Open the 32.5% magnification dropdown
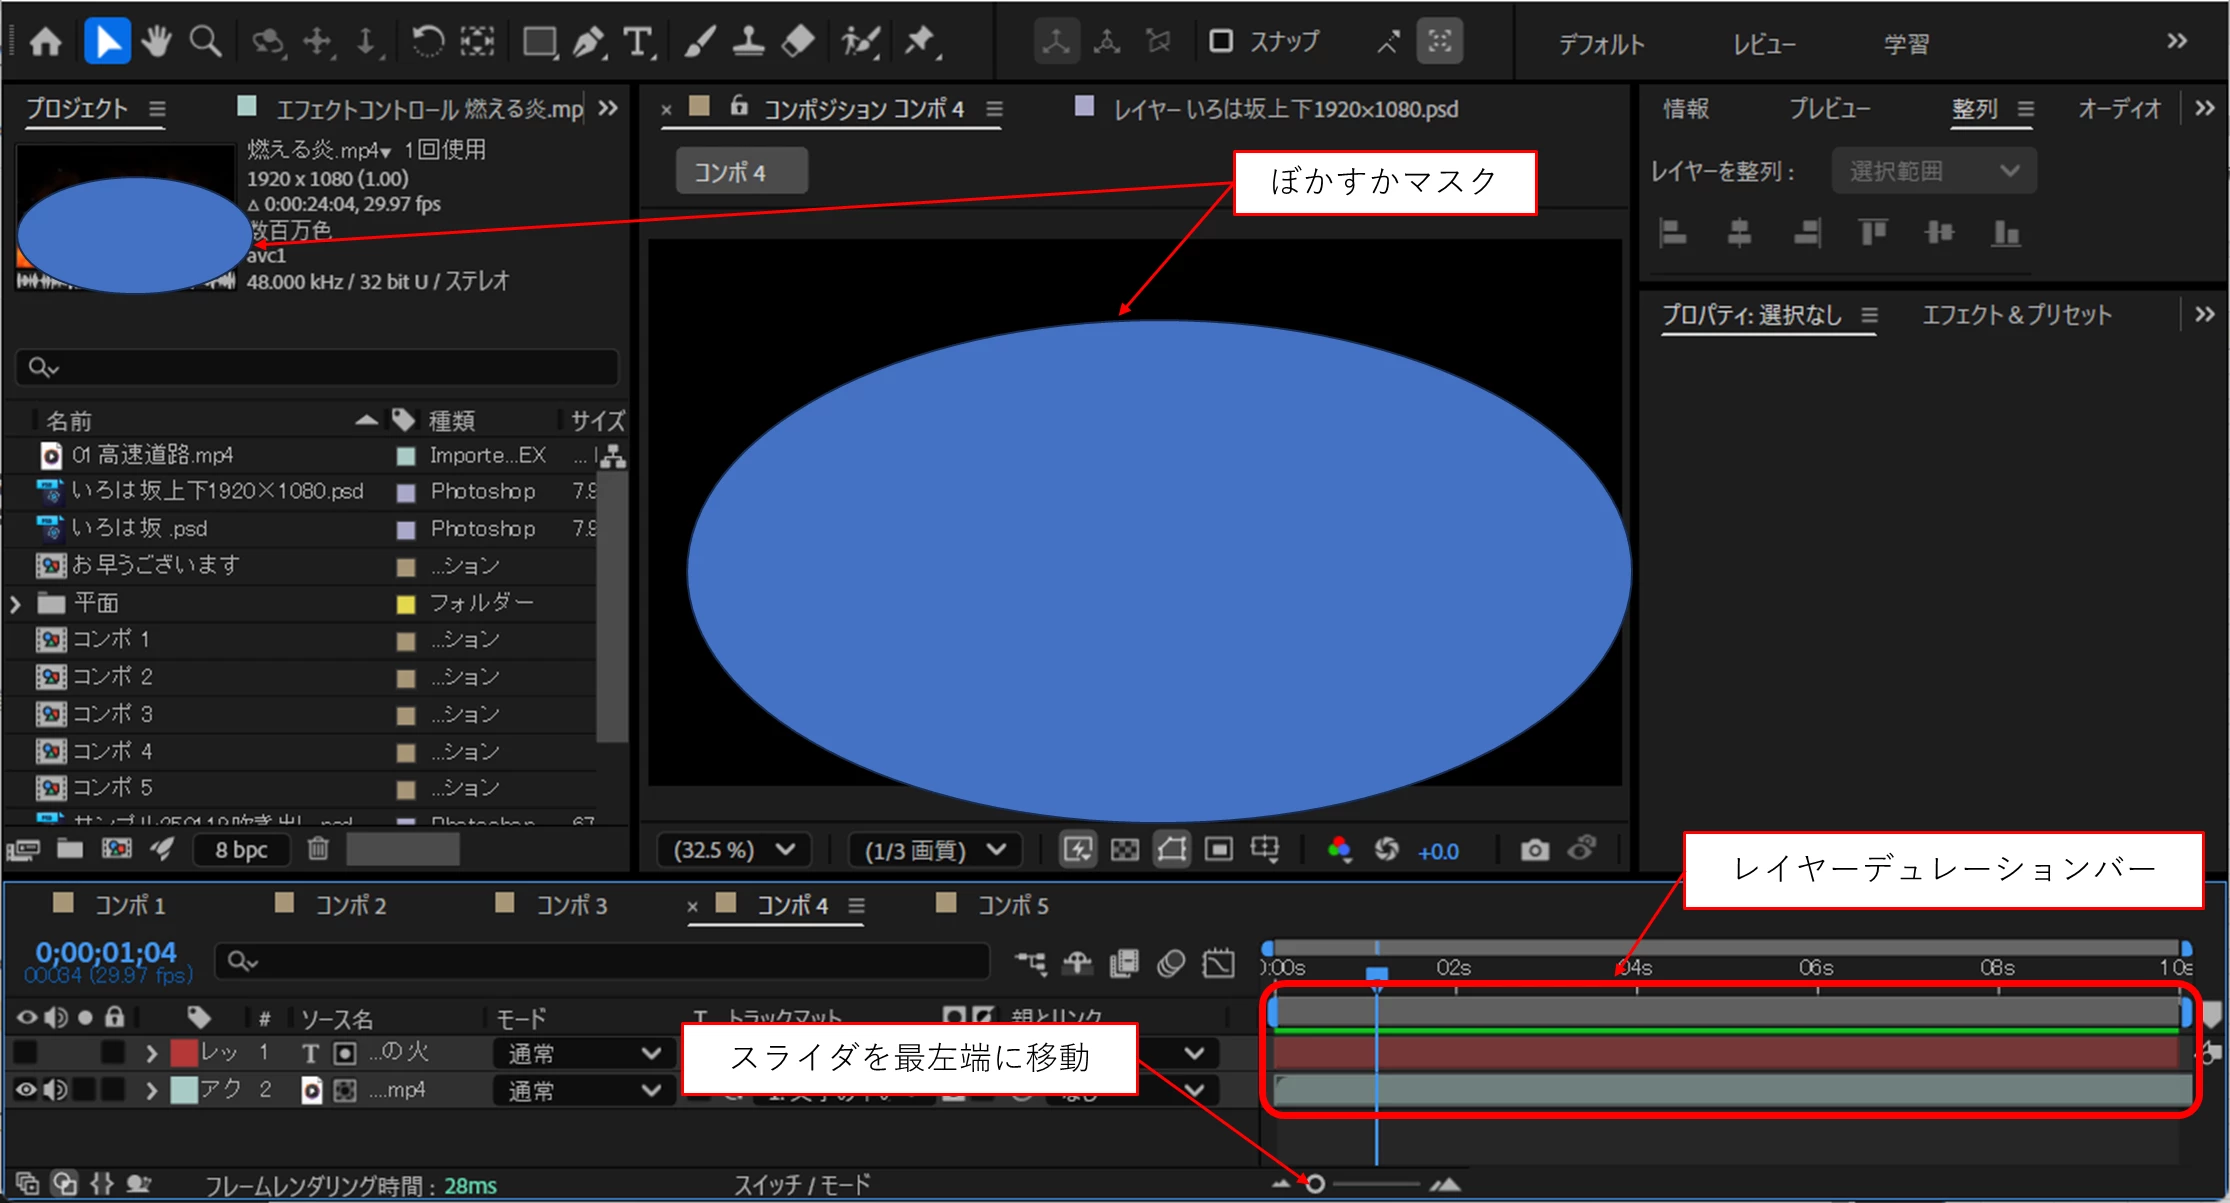 click(735, 850)
